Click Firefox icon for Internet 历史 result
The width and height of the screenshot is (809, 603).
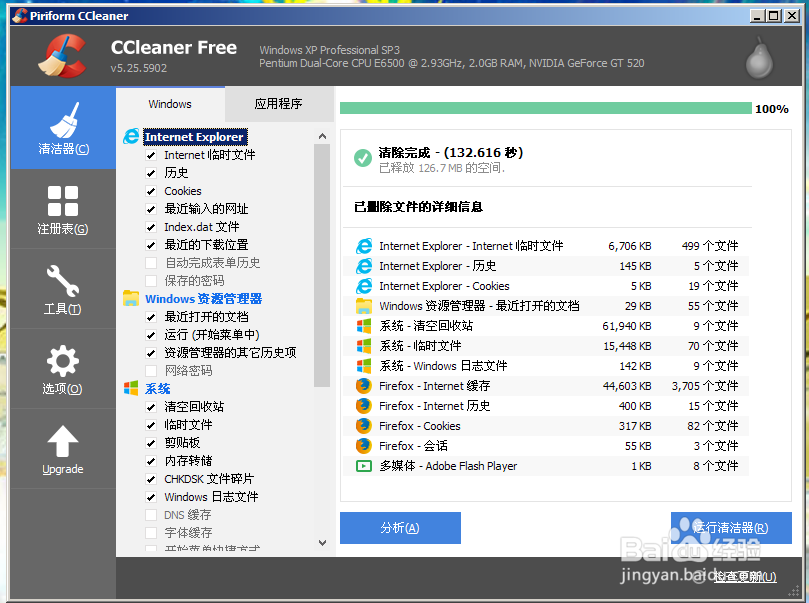(364, 406)
